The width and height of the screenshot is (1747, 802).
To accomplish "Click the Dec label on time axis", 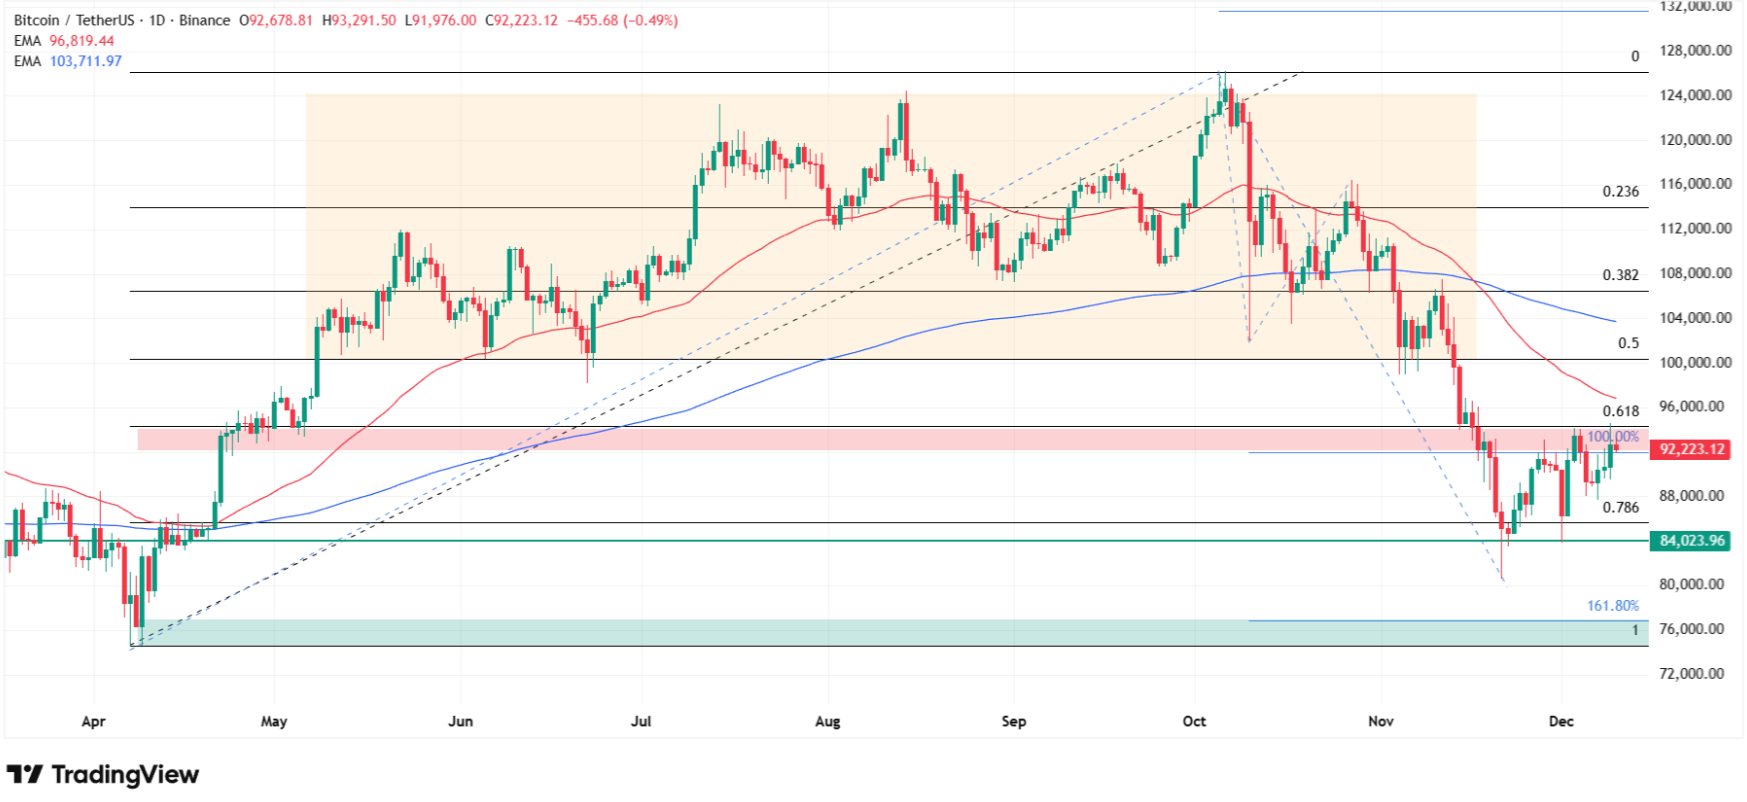I will pos(1561,721).
